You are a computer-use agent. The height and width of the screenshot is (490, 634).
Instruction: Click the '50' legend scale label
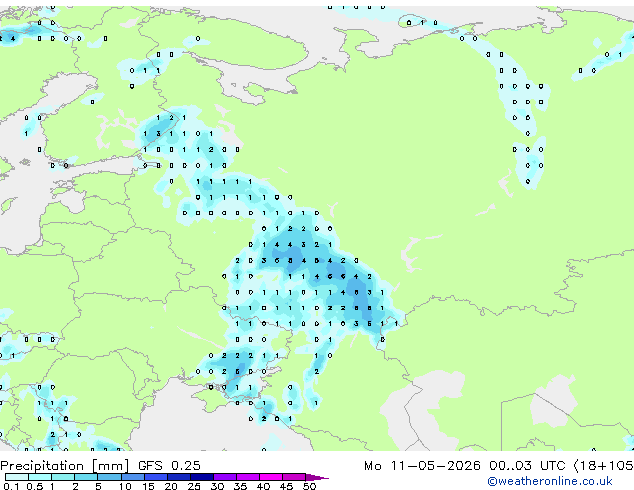309,486
